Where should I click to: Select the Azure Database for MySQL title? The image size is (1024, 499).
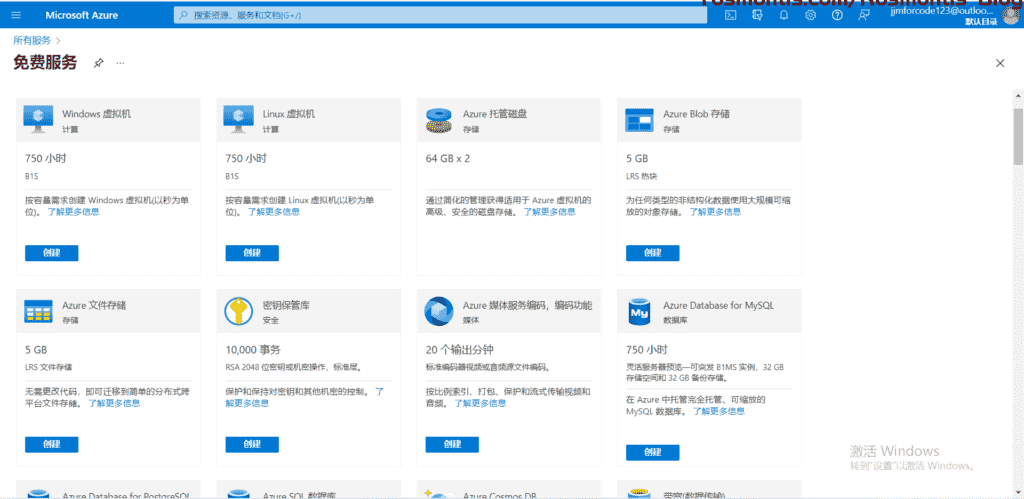tap(718, 305)
